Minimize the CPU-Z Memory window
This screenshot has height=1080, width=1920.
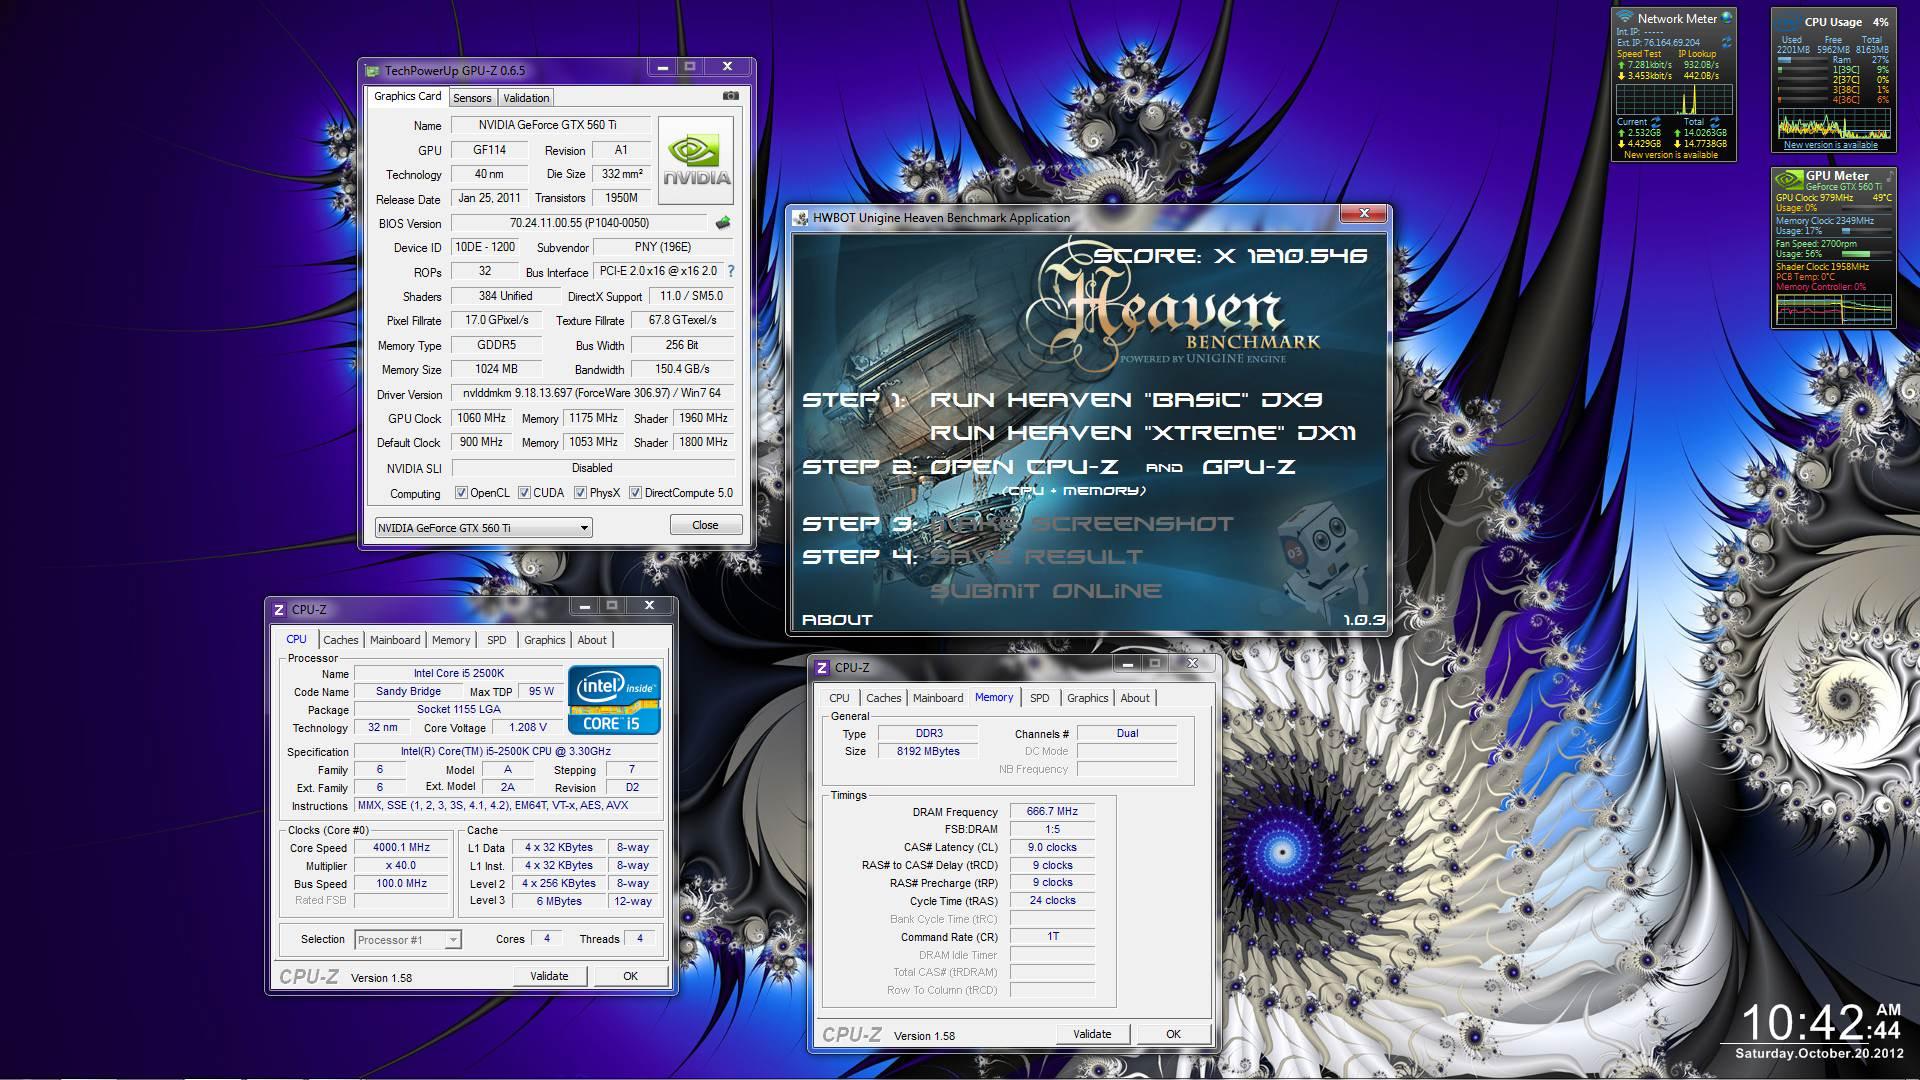1127,664
